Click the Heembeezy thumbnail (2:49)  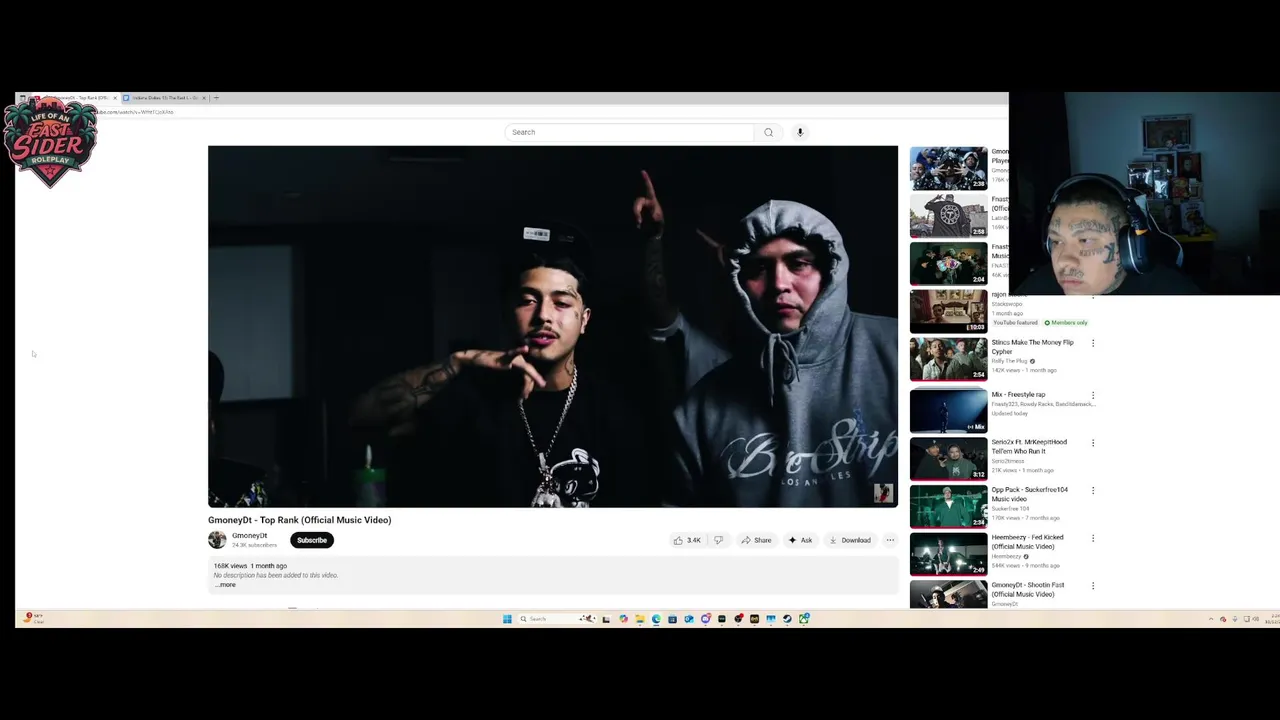tap(948, 554)
